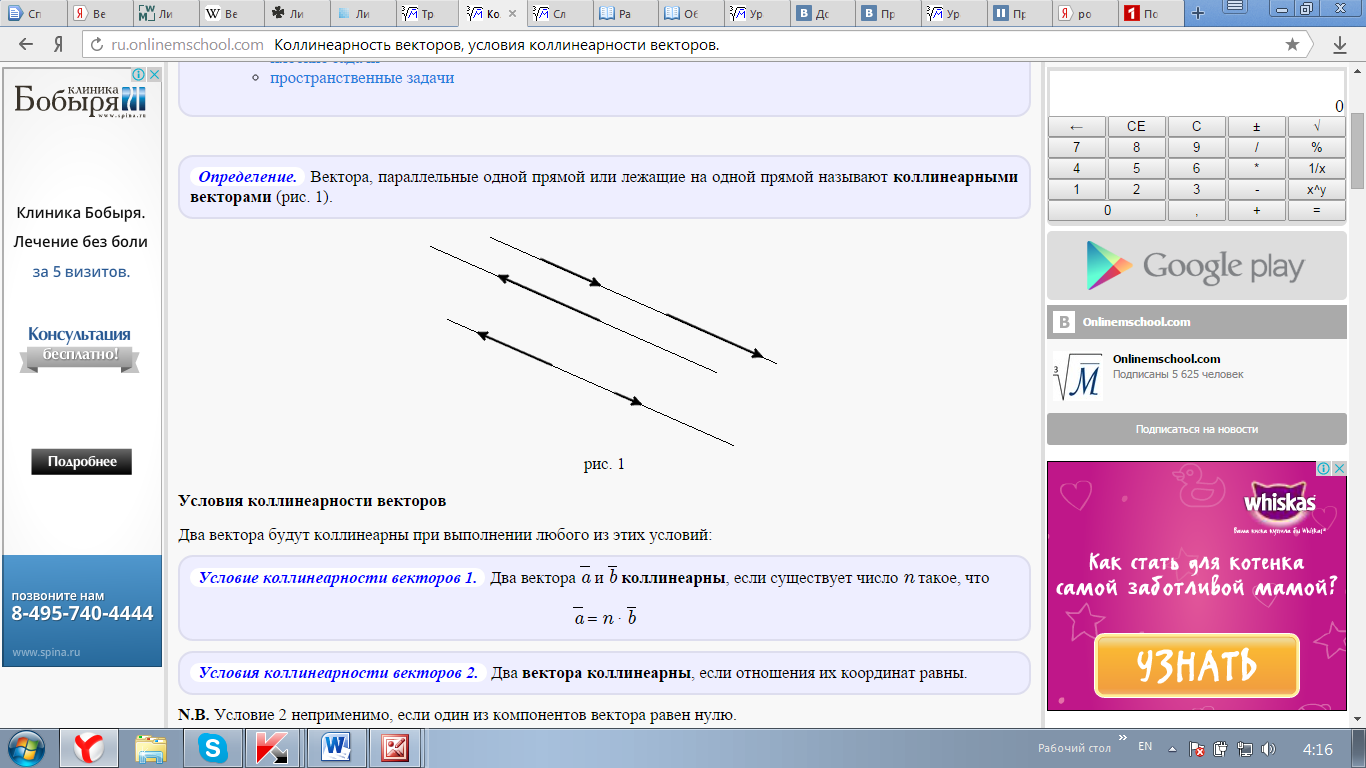Image resolution: width=1366 pixels, height=768 pixels.
Task: Click calculator 'C' clear button
Action: 1196,127
